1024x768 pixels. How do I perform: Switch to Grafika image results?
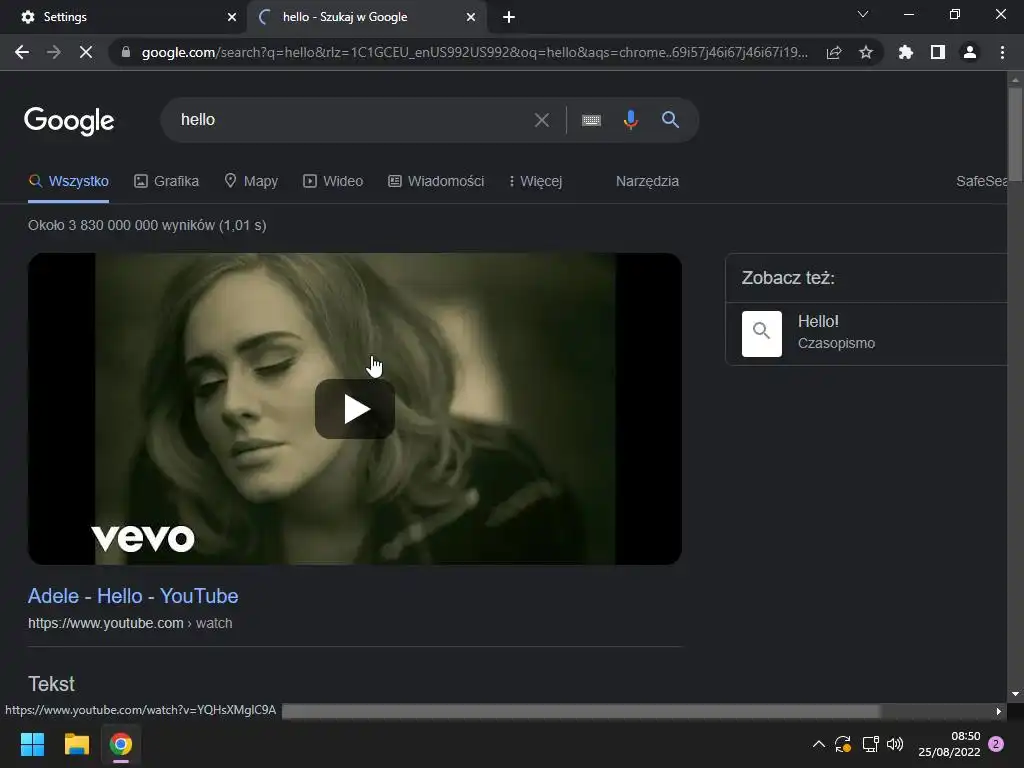pyautogui.click(x=167, y=181)
